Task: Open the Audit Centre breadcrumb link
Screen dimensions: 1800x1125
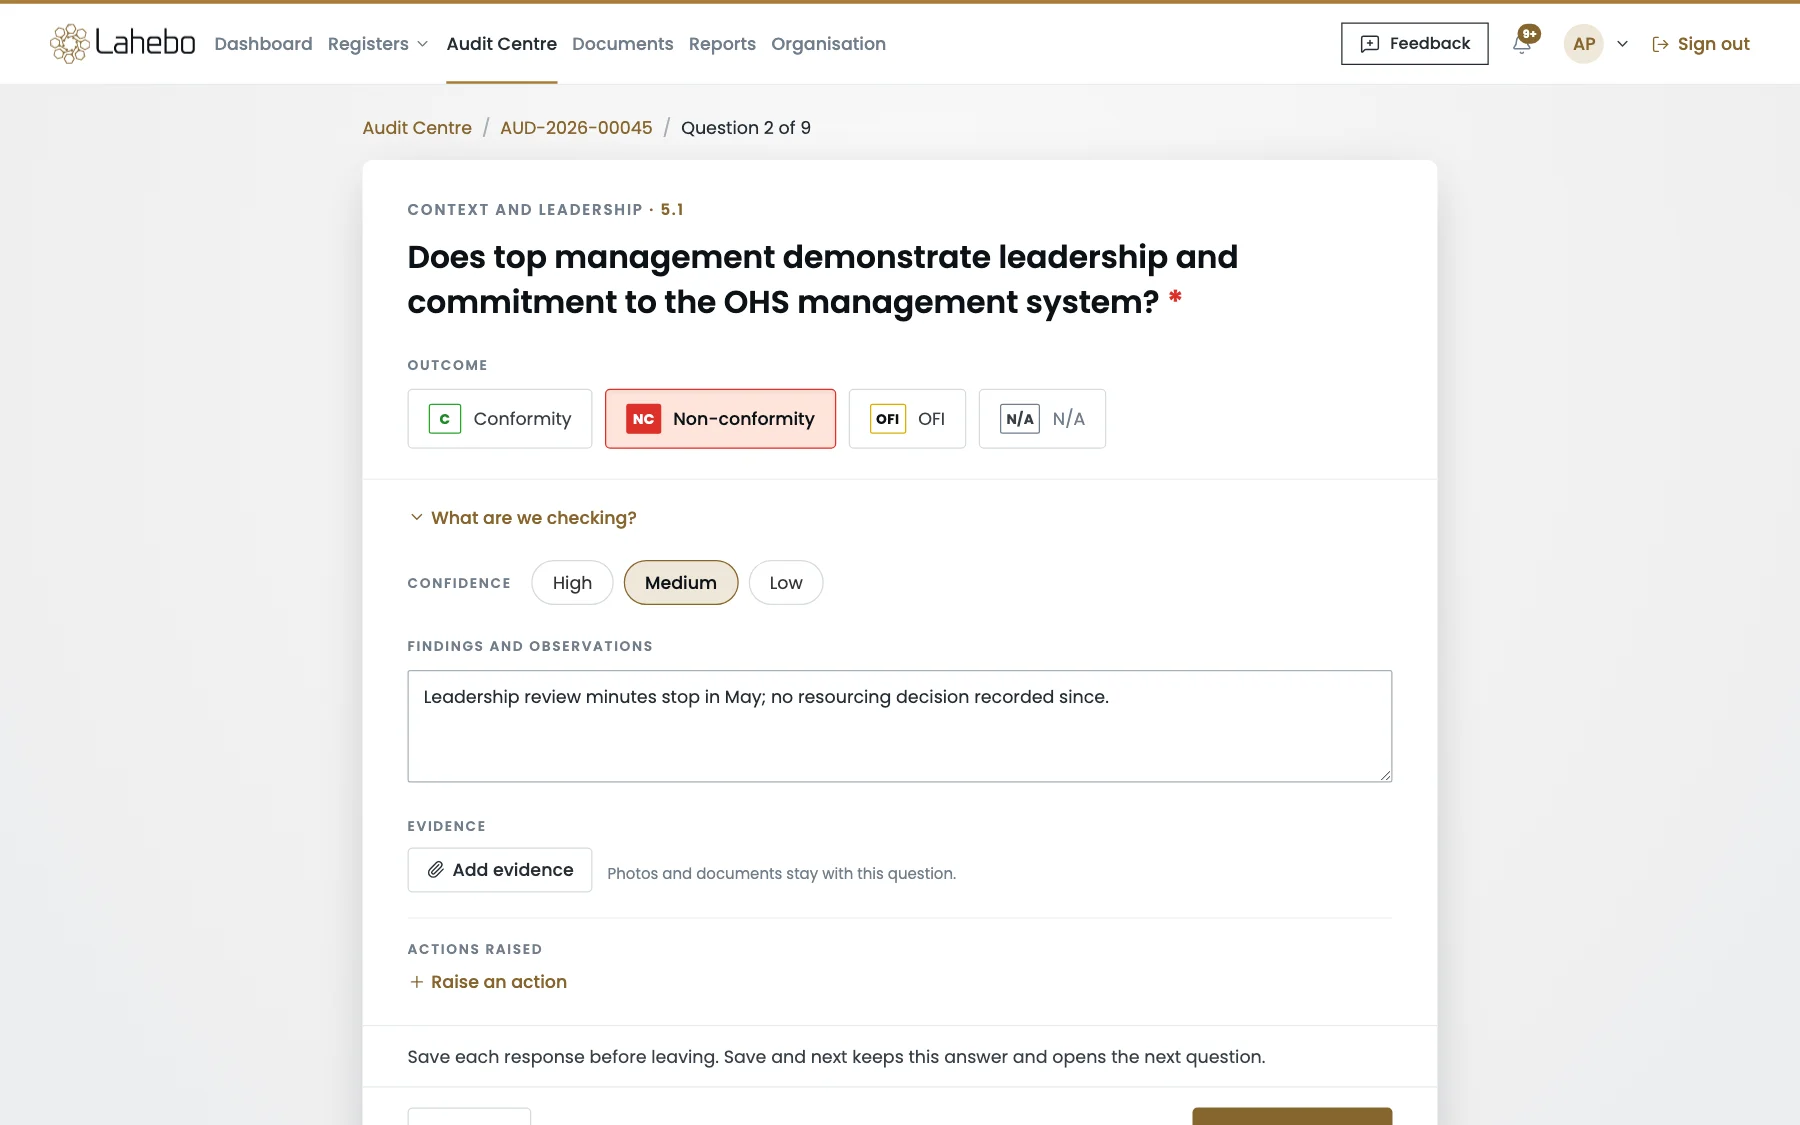Action: tap(417, 128)
